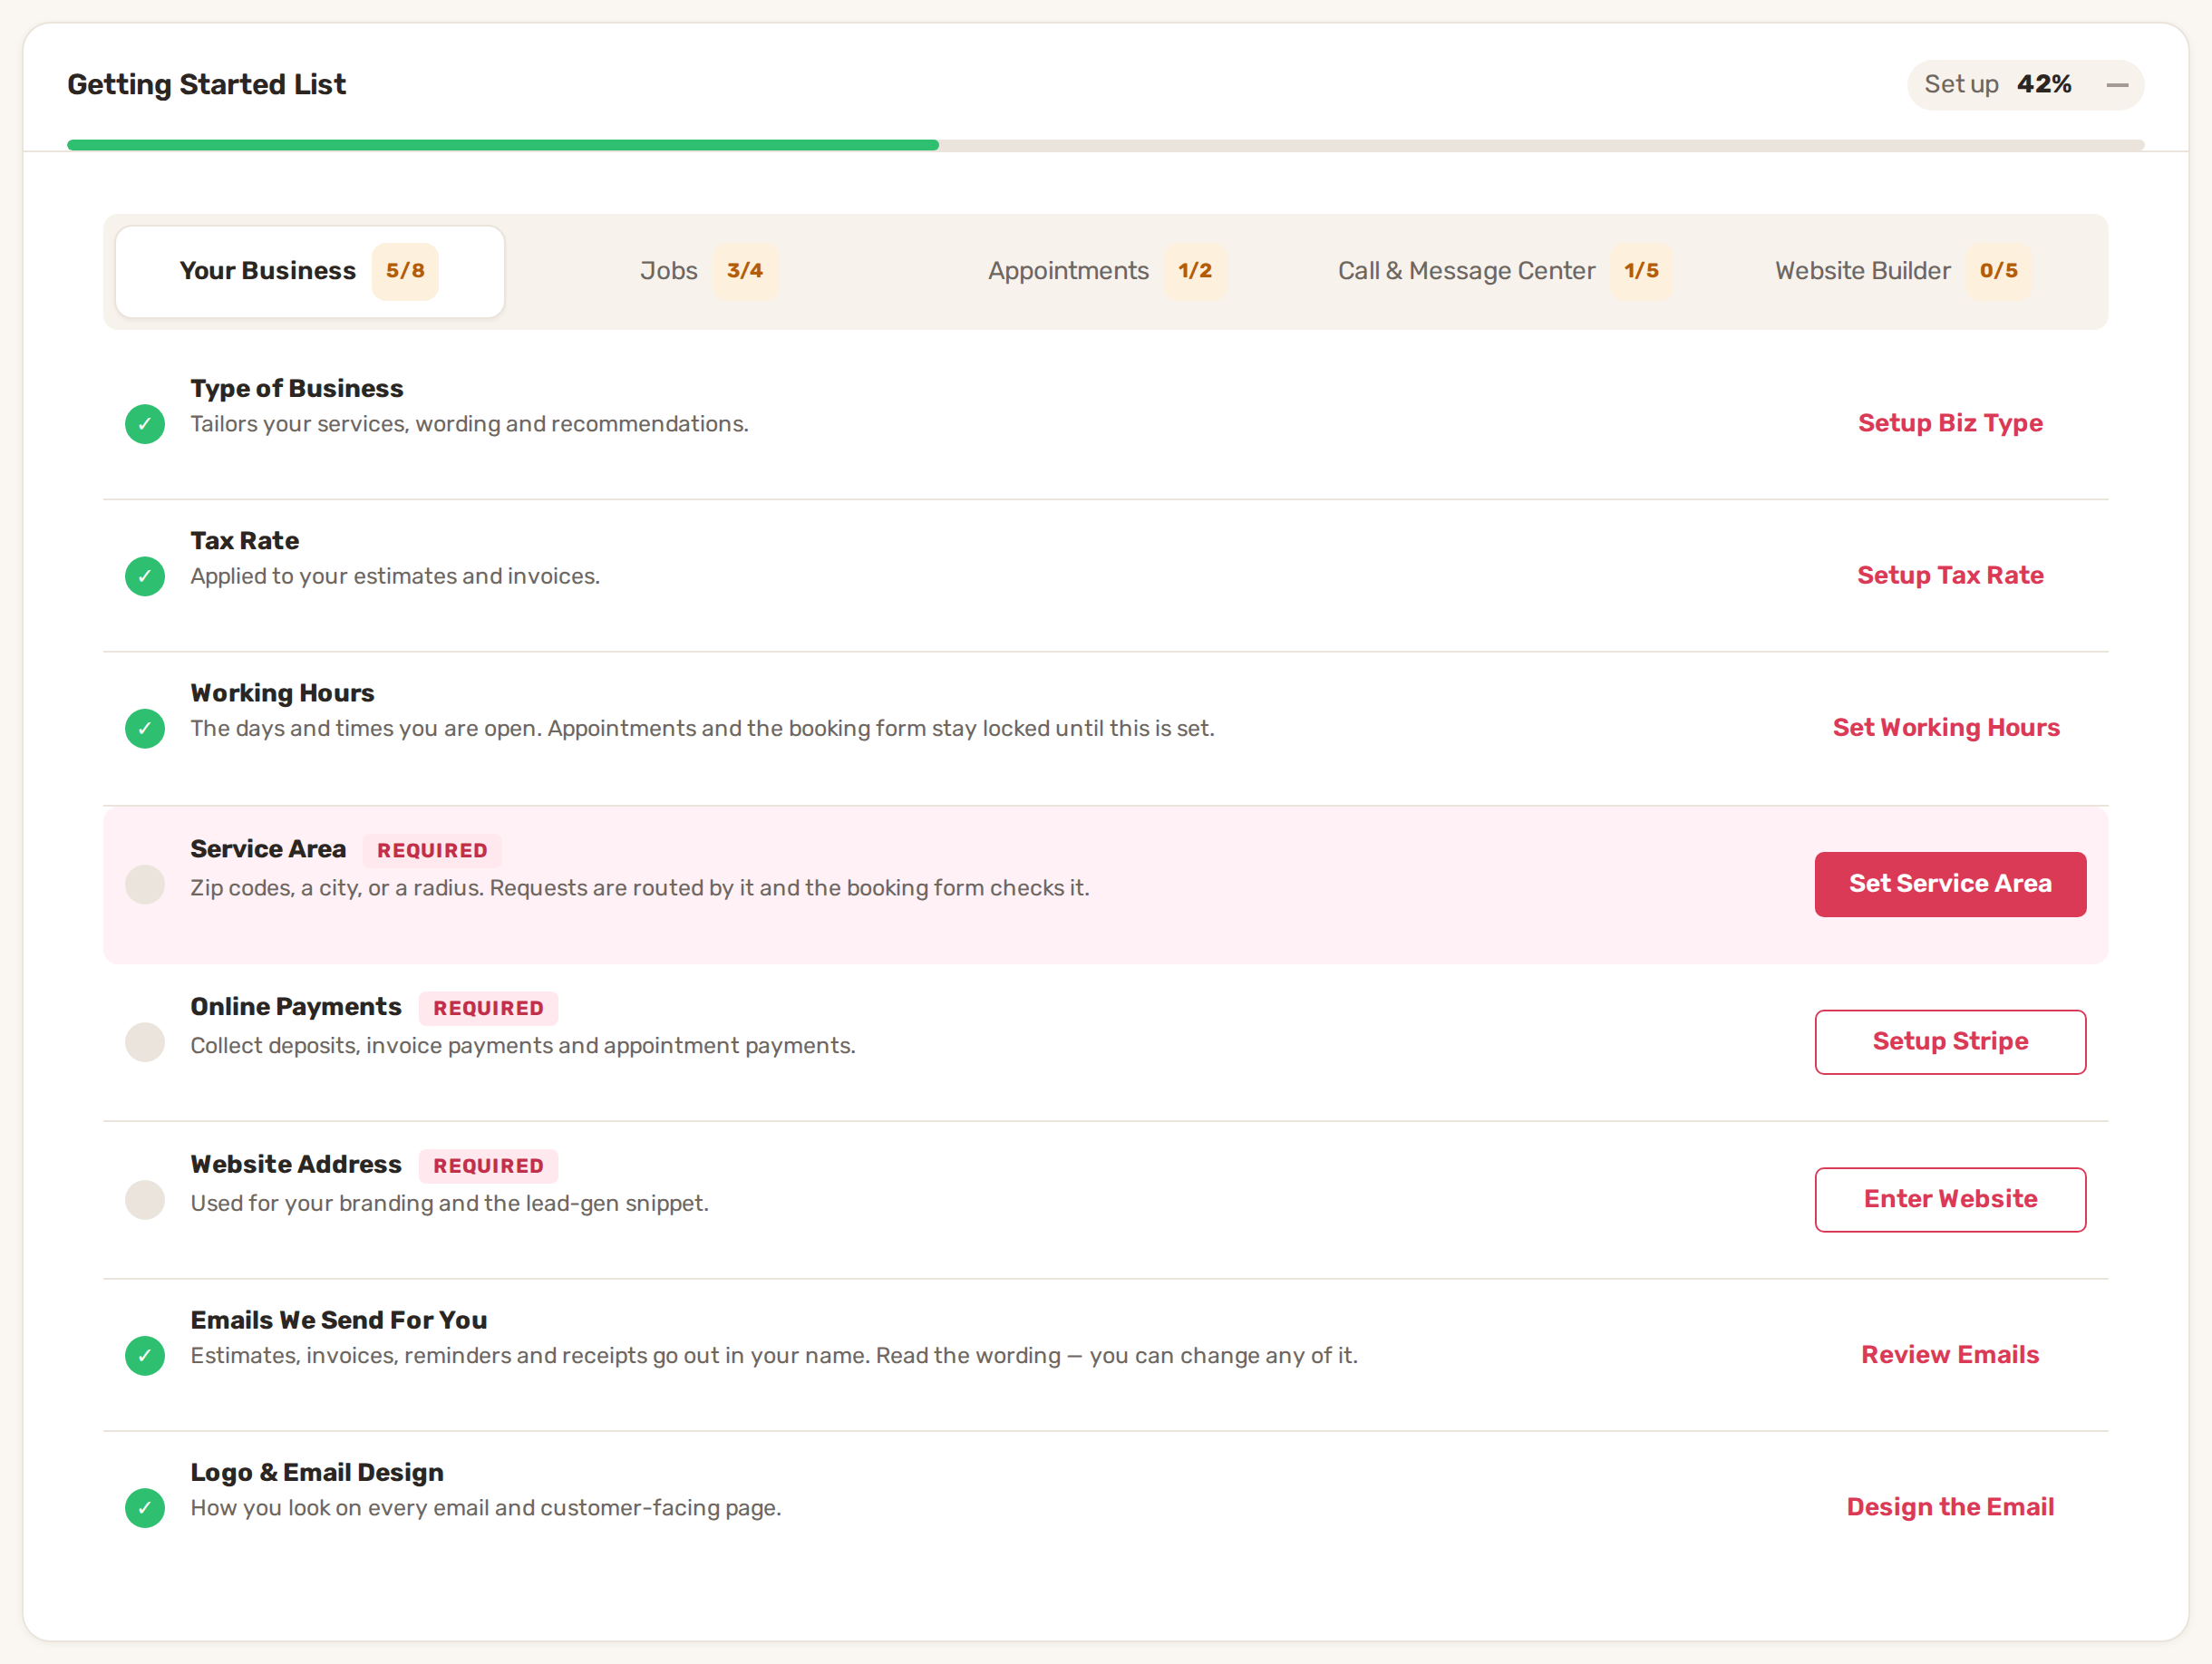Viewport: 2212px width, 1664px height.
Task: Click the green check for Logo & Email Design
Action: [x=145, y=1508]
